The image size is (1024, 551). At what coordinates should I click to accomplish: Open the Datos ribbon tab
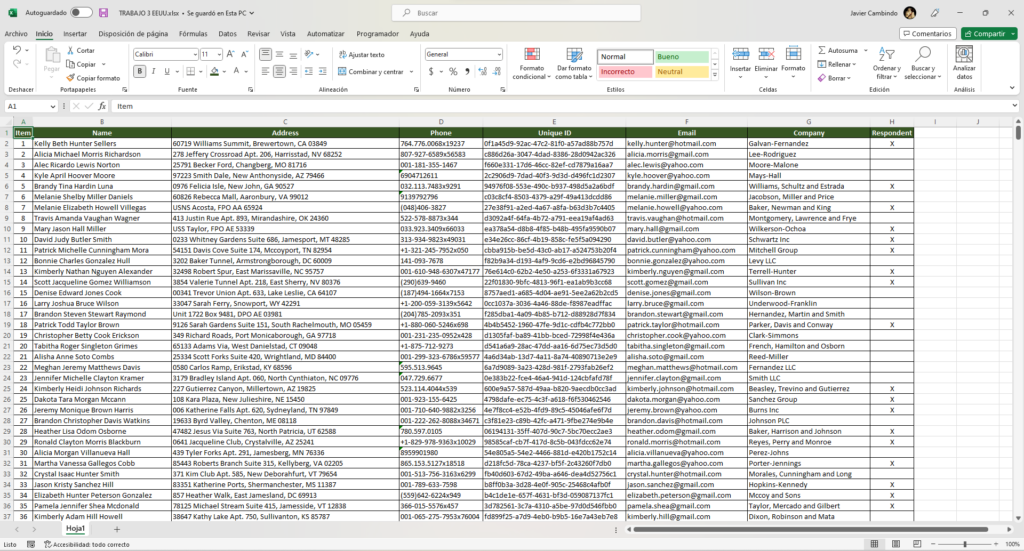click(x=227, y=33)
